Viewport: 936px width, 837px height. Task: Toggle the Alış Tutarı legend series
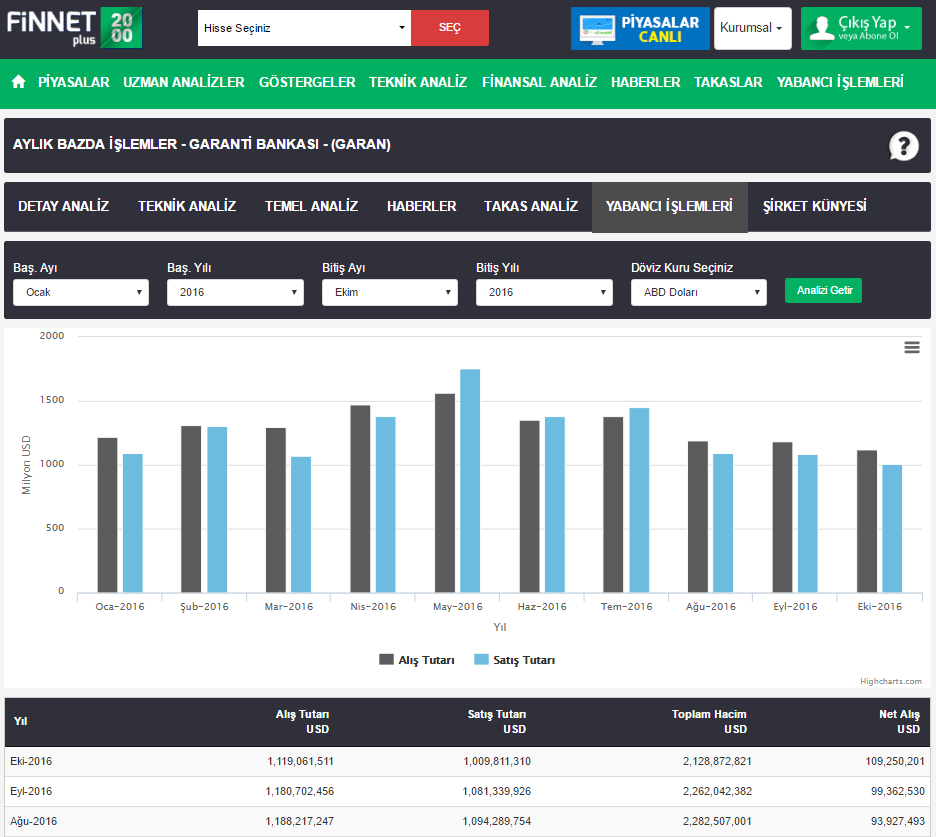pos(417,660)
